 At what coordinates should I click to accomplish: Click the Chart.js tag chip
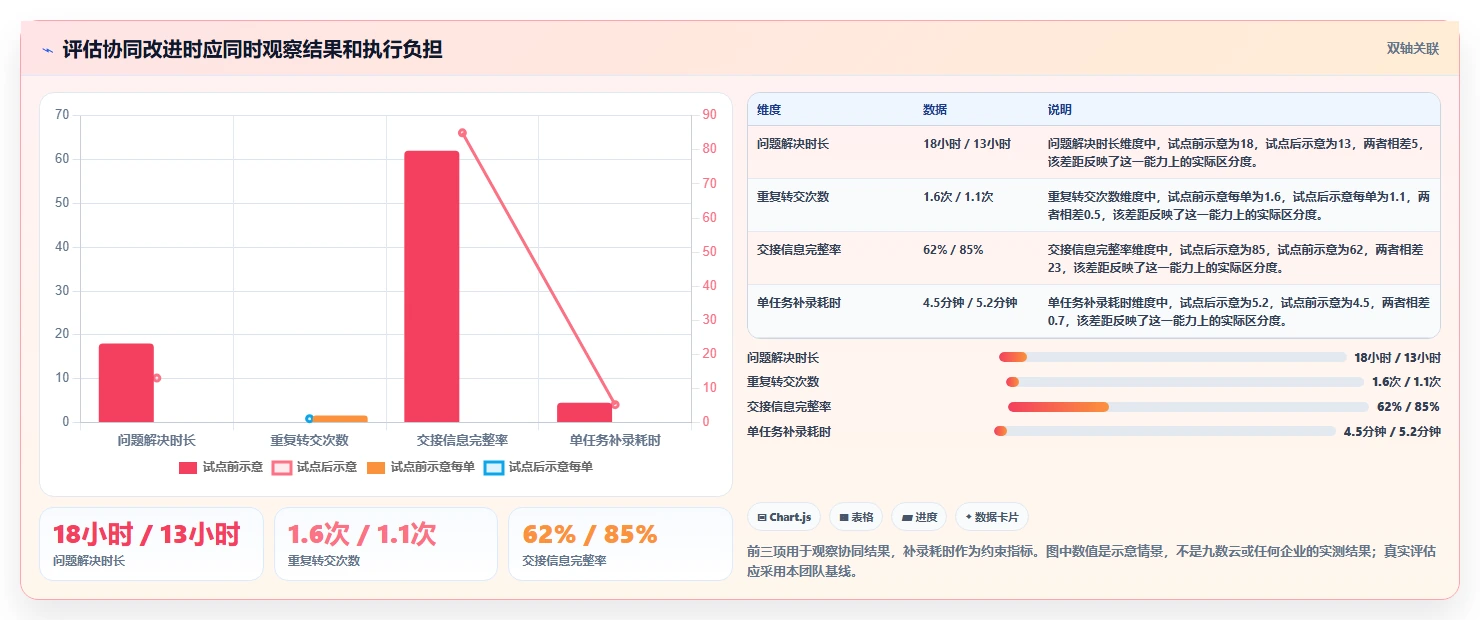784,517
